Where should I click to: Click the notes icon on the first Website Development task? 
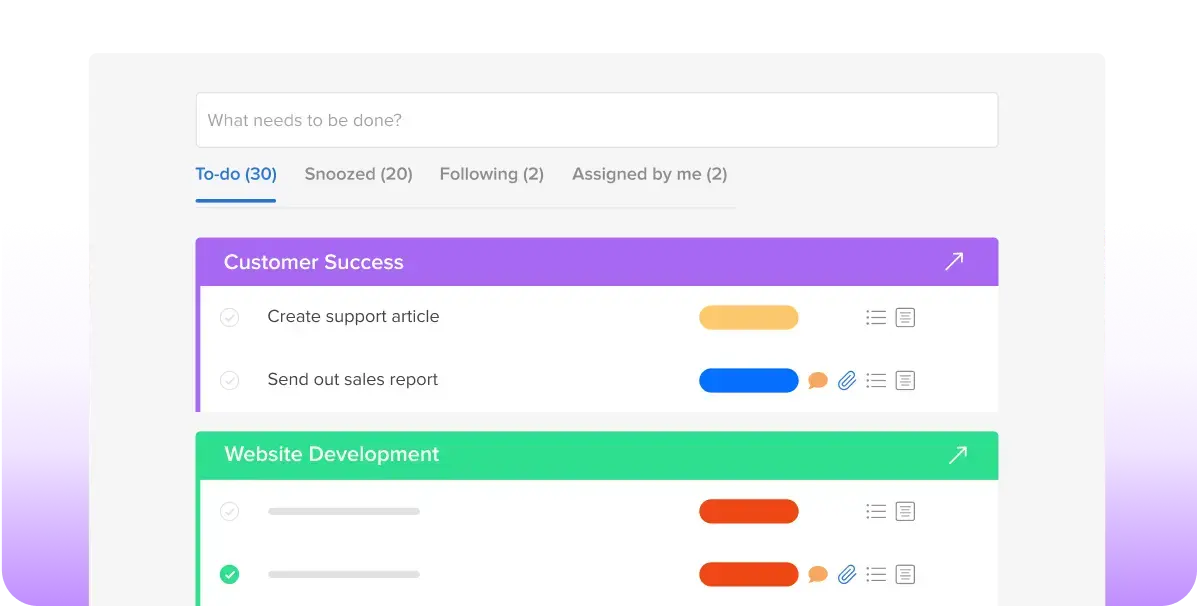(x=904, y=510)
